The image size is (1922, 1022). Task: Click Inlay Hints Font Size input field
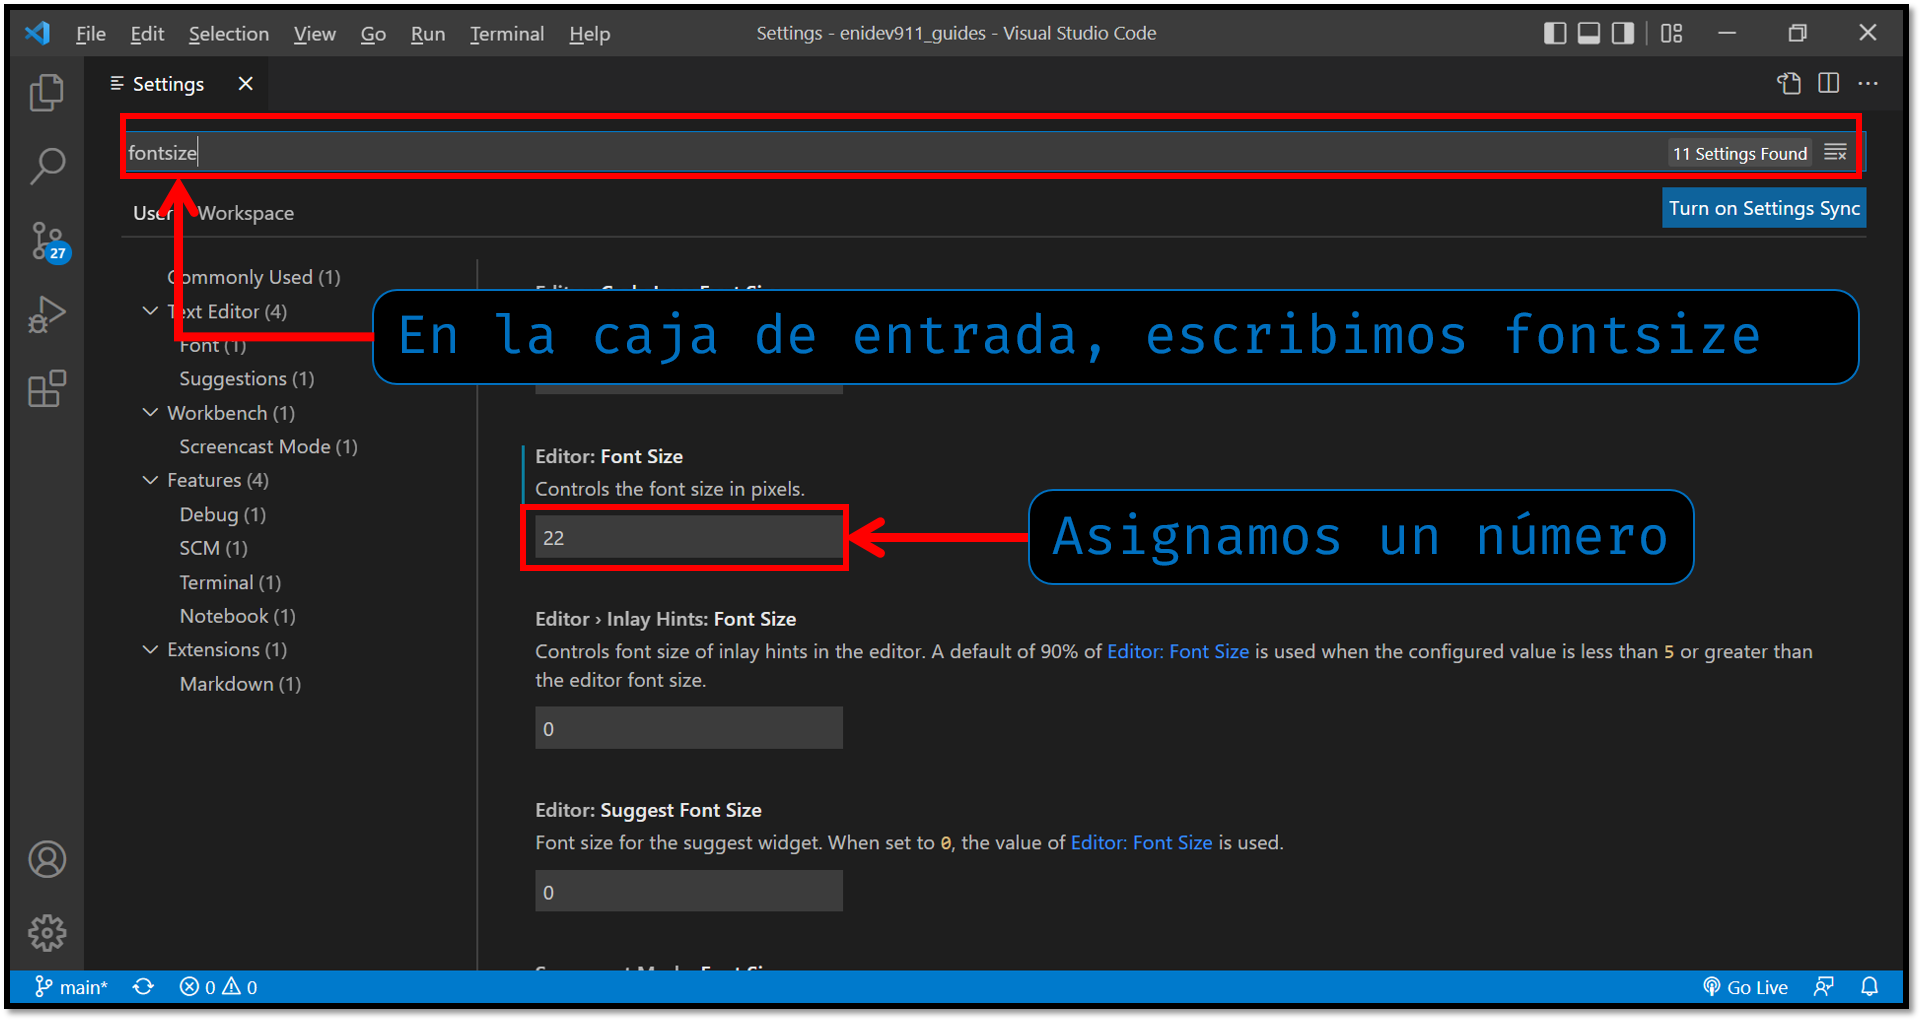689,728
